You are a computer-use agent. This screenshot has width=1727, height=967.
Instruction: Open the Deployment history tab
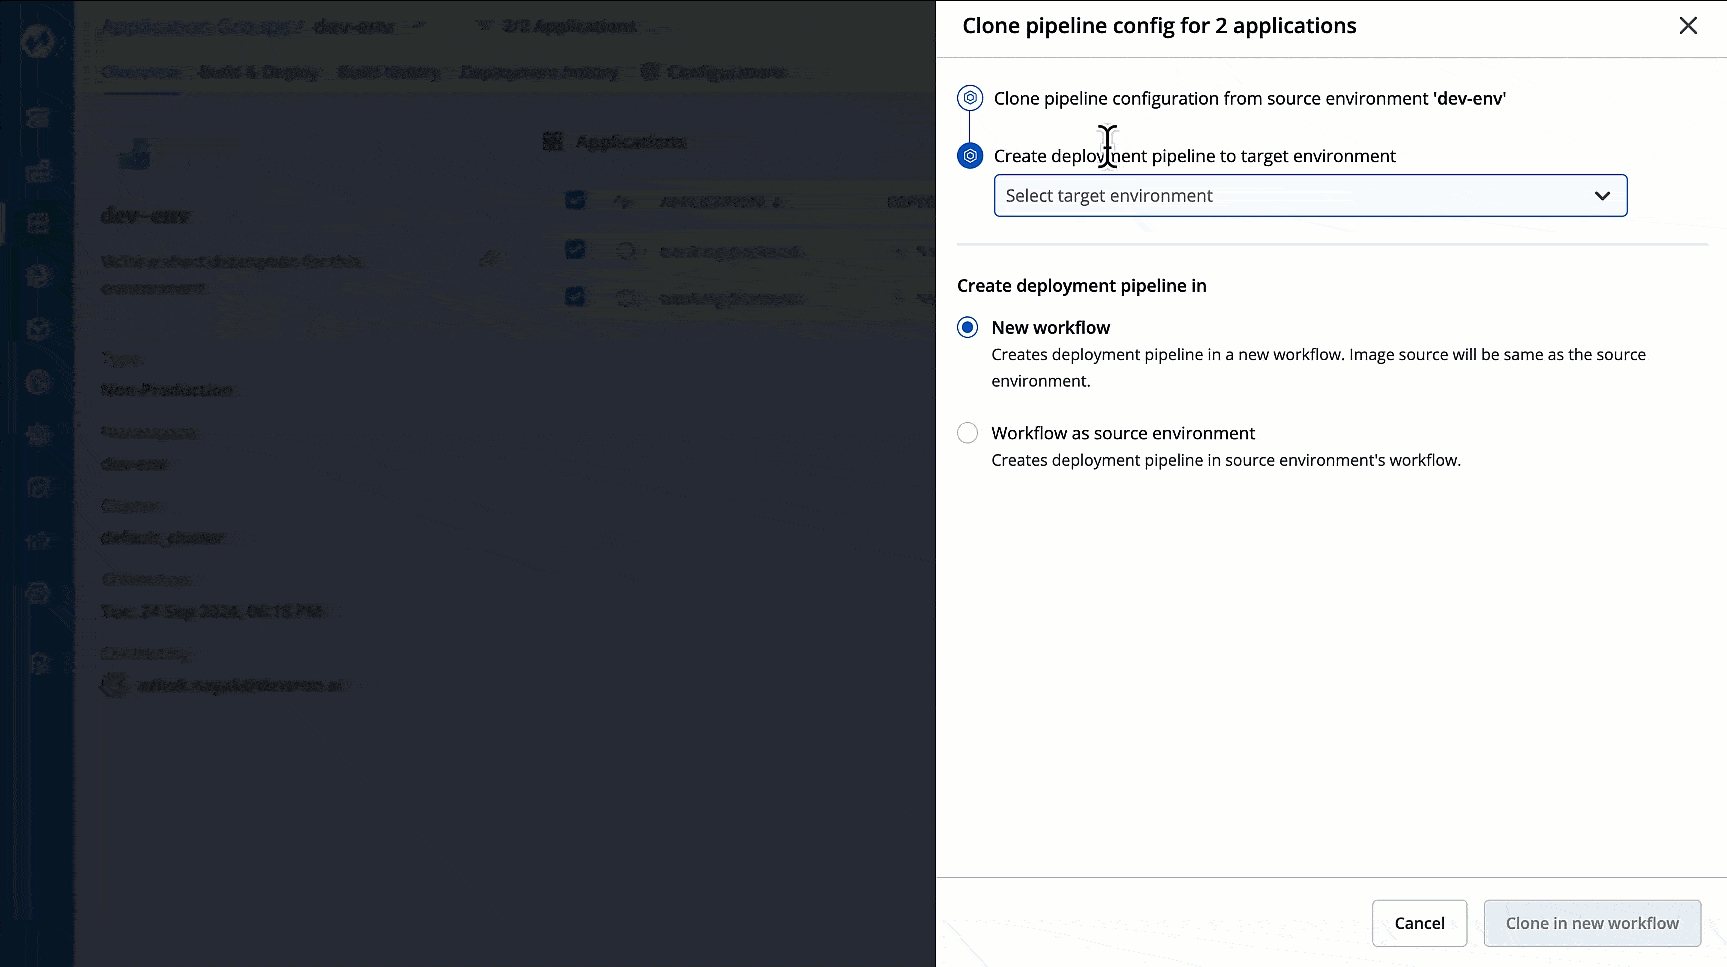point(538,72)
